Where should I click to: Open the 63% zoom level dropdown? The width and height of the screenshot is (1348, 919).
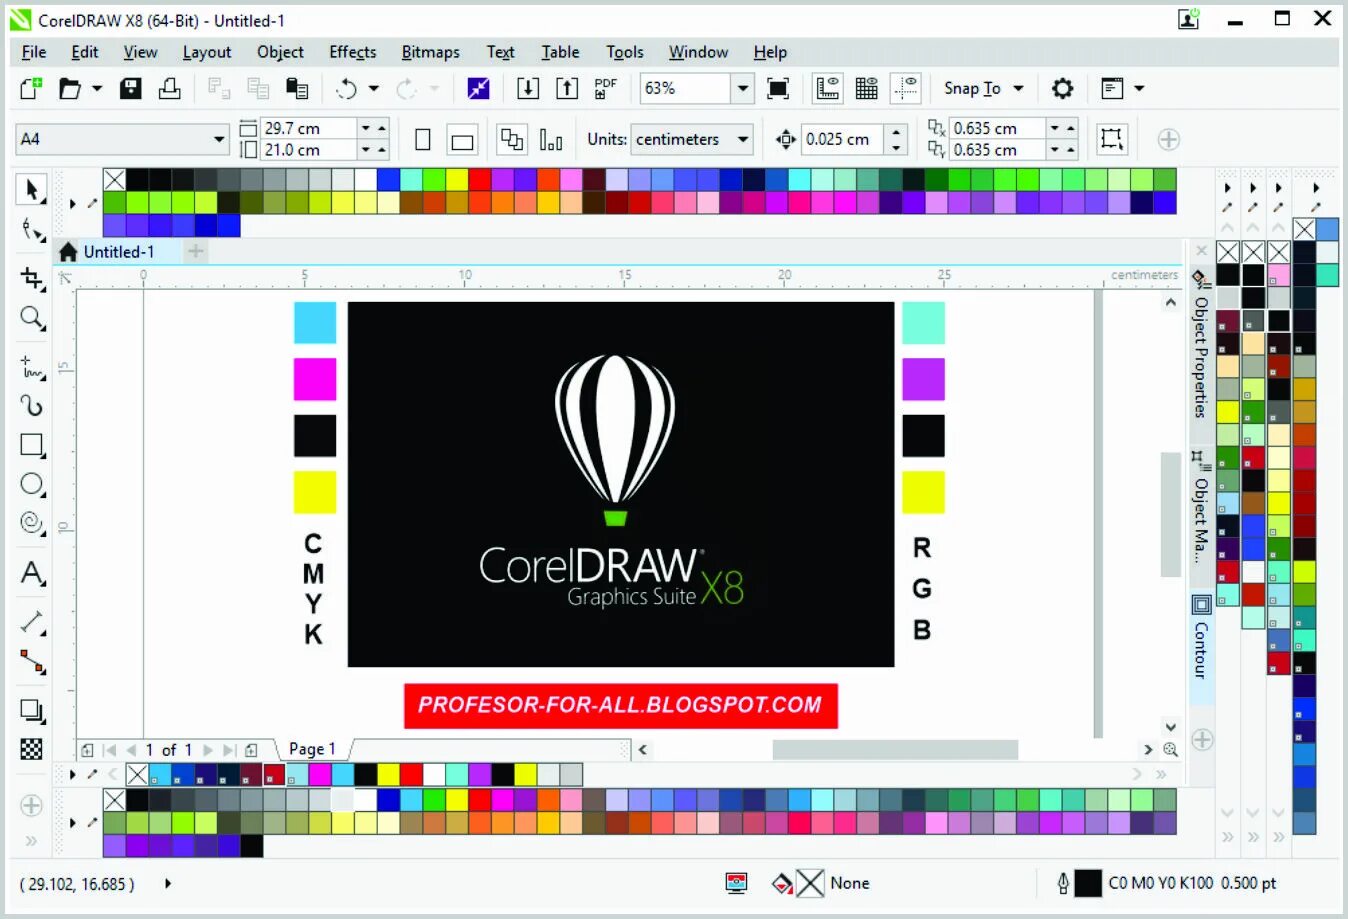point(742,88)
